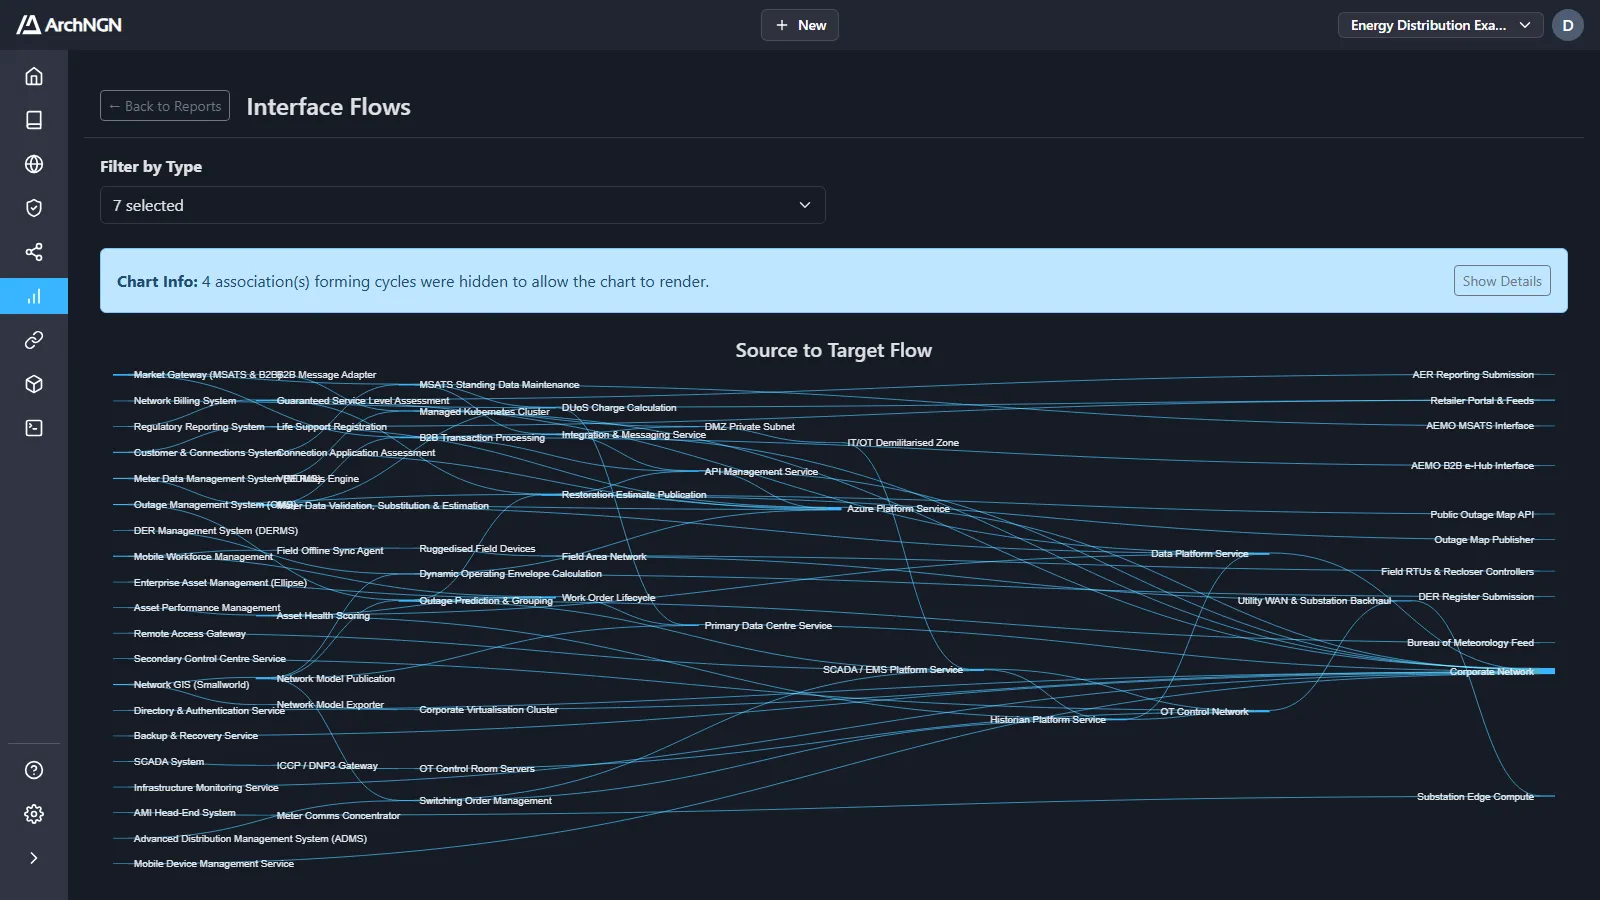Select Advanced Distribution Management System node
1600x900 pixels.
click(x=250, y=839)
